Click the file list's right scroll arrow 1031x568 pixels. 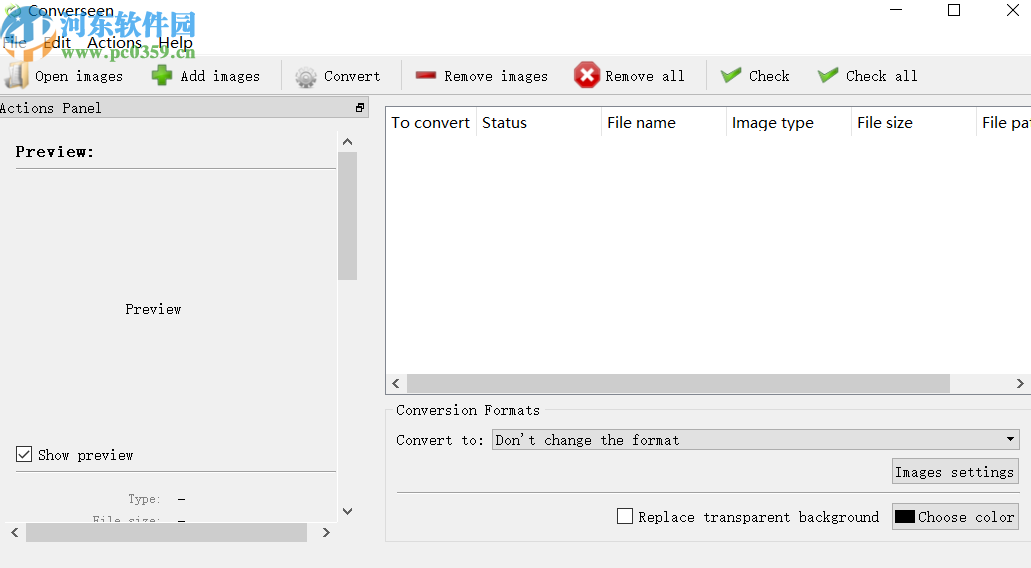pyautogui.click(x=1020, y=384)
